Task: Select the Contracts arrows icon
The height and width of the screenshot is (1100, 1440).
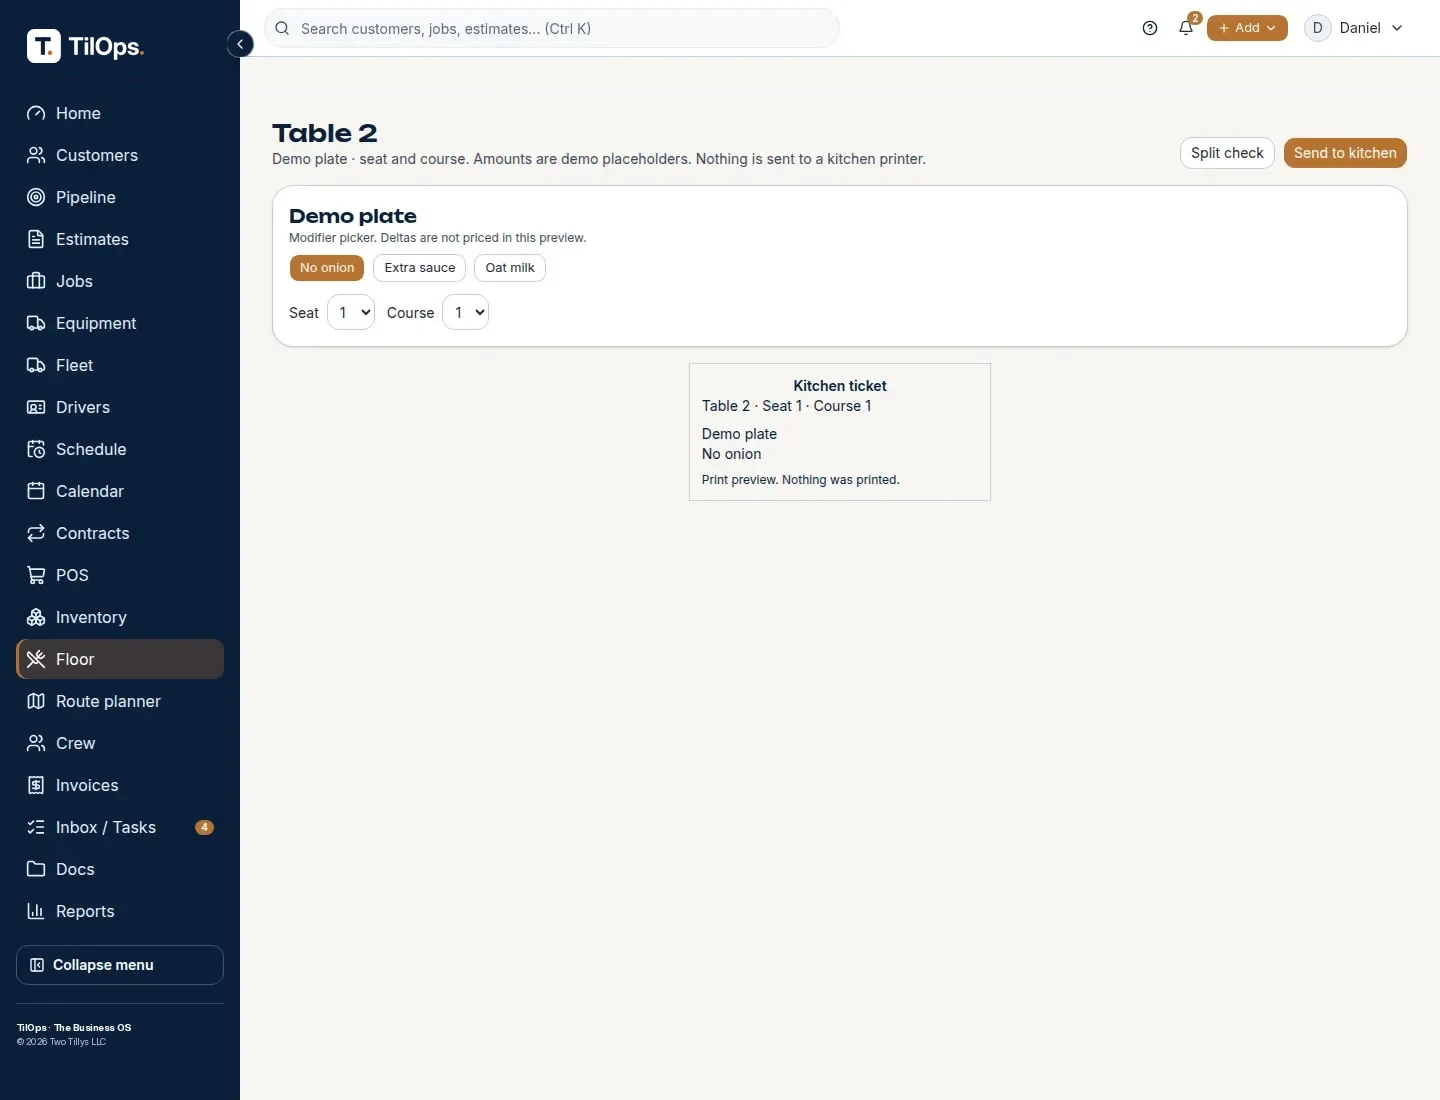Action: pyautogui.click(x=36, y=533)
